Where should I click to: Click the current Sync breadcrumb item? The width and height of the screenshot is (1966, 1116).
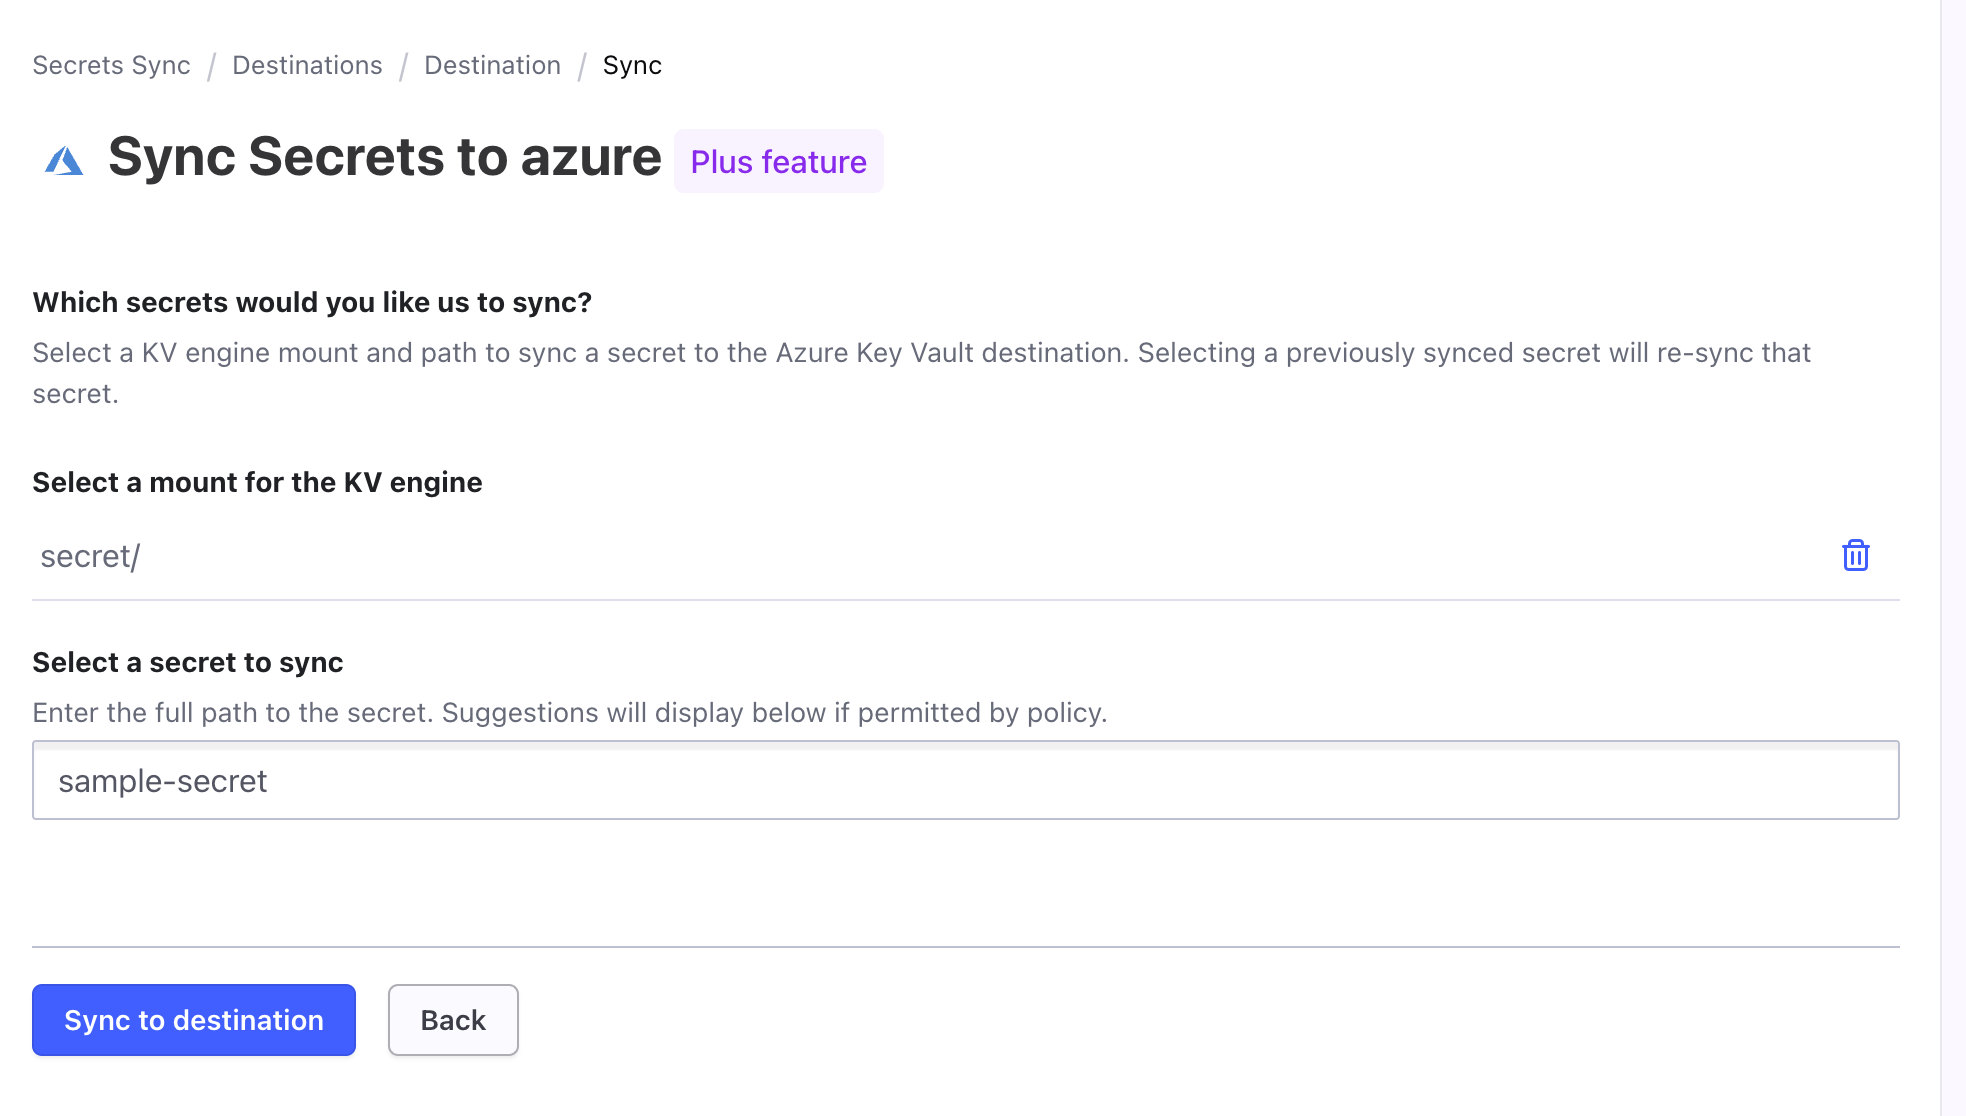tap(632, 65)
